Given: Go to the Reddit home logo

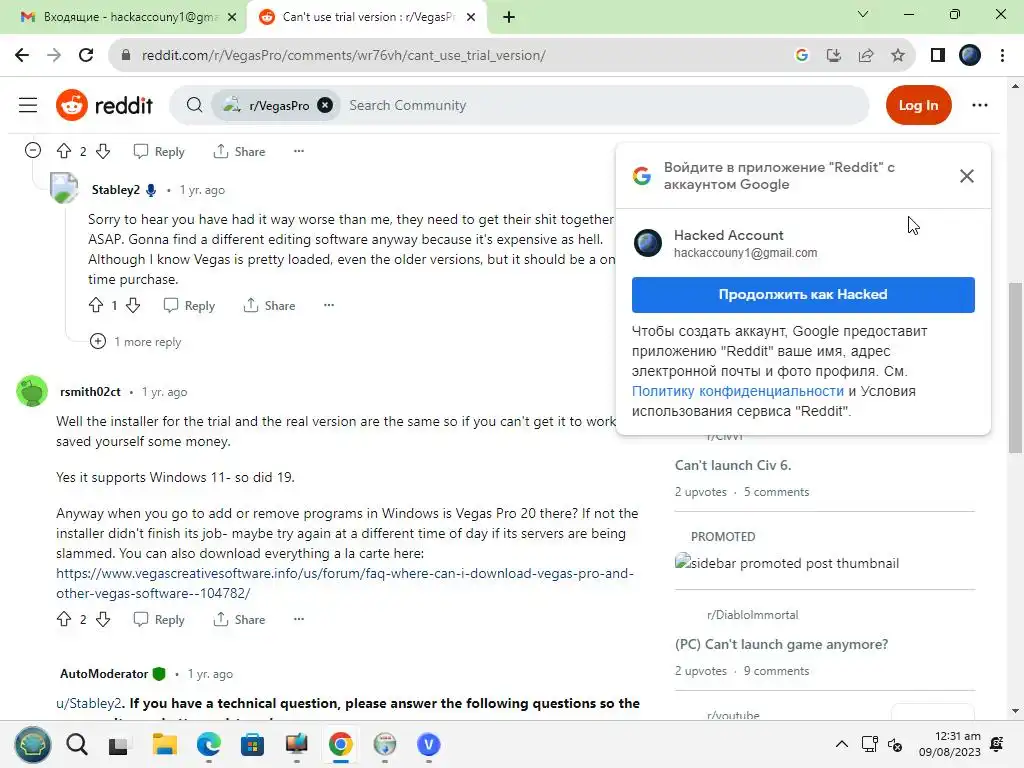Looking at the screenshot, I should tap(104, 105).
